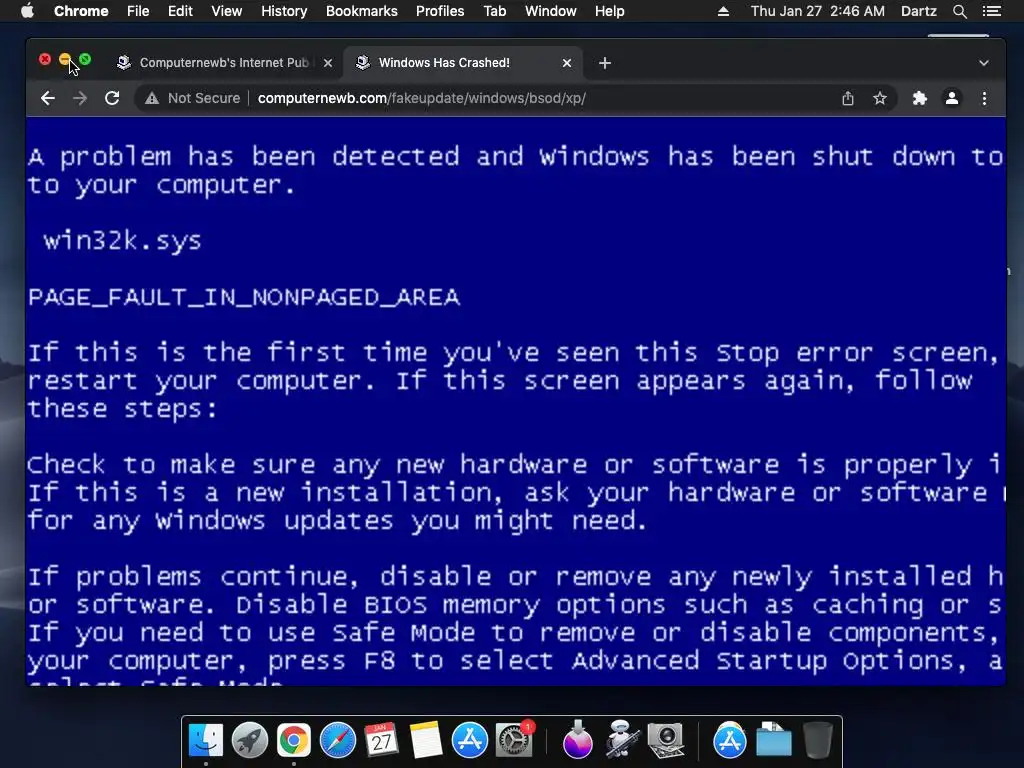Open the Edit menu
1024x768 pixels.
coord(180,11)
